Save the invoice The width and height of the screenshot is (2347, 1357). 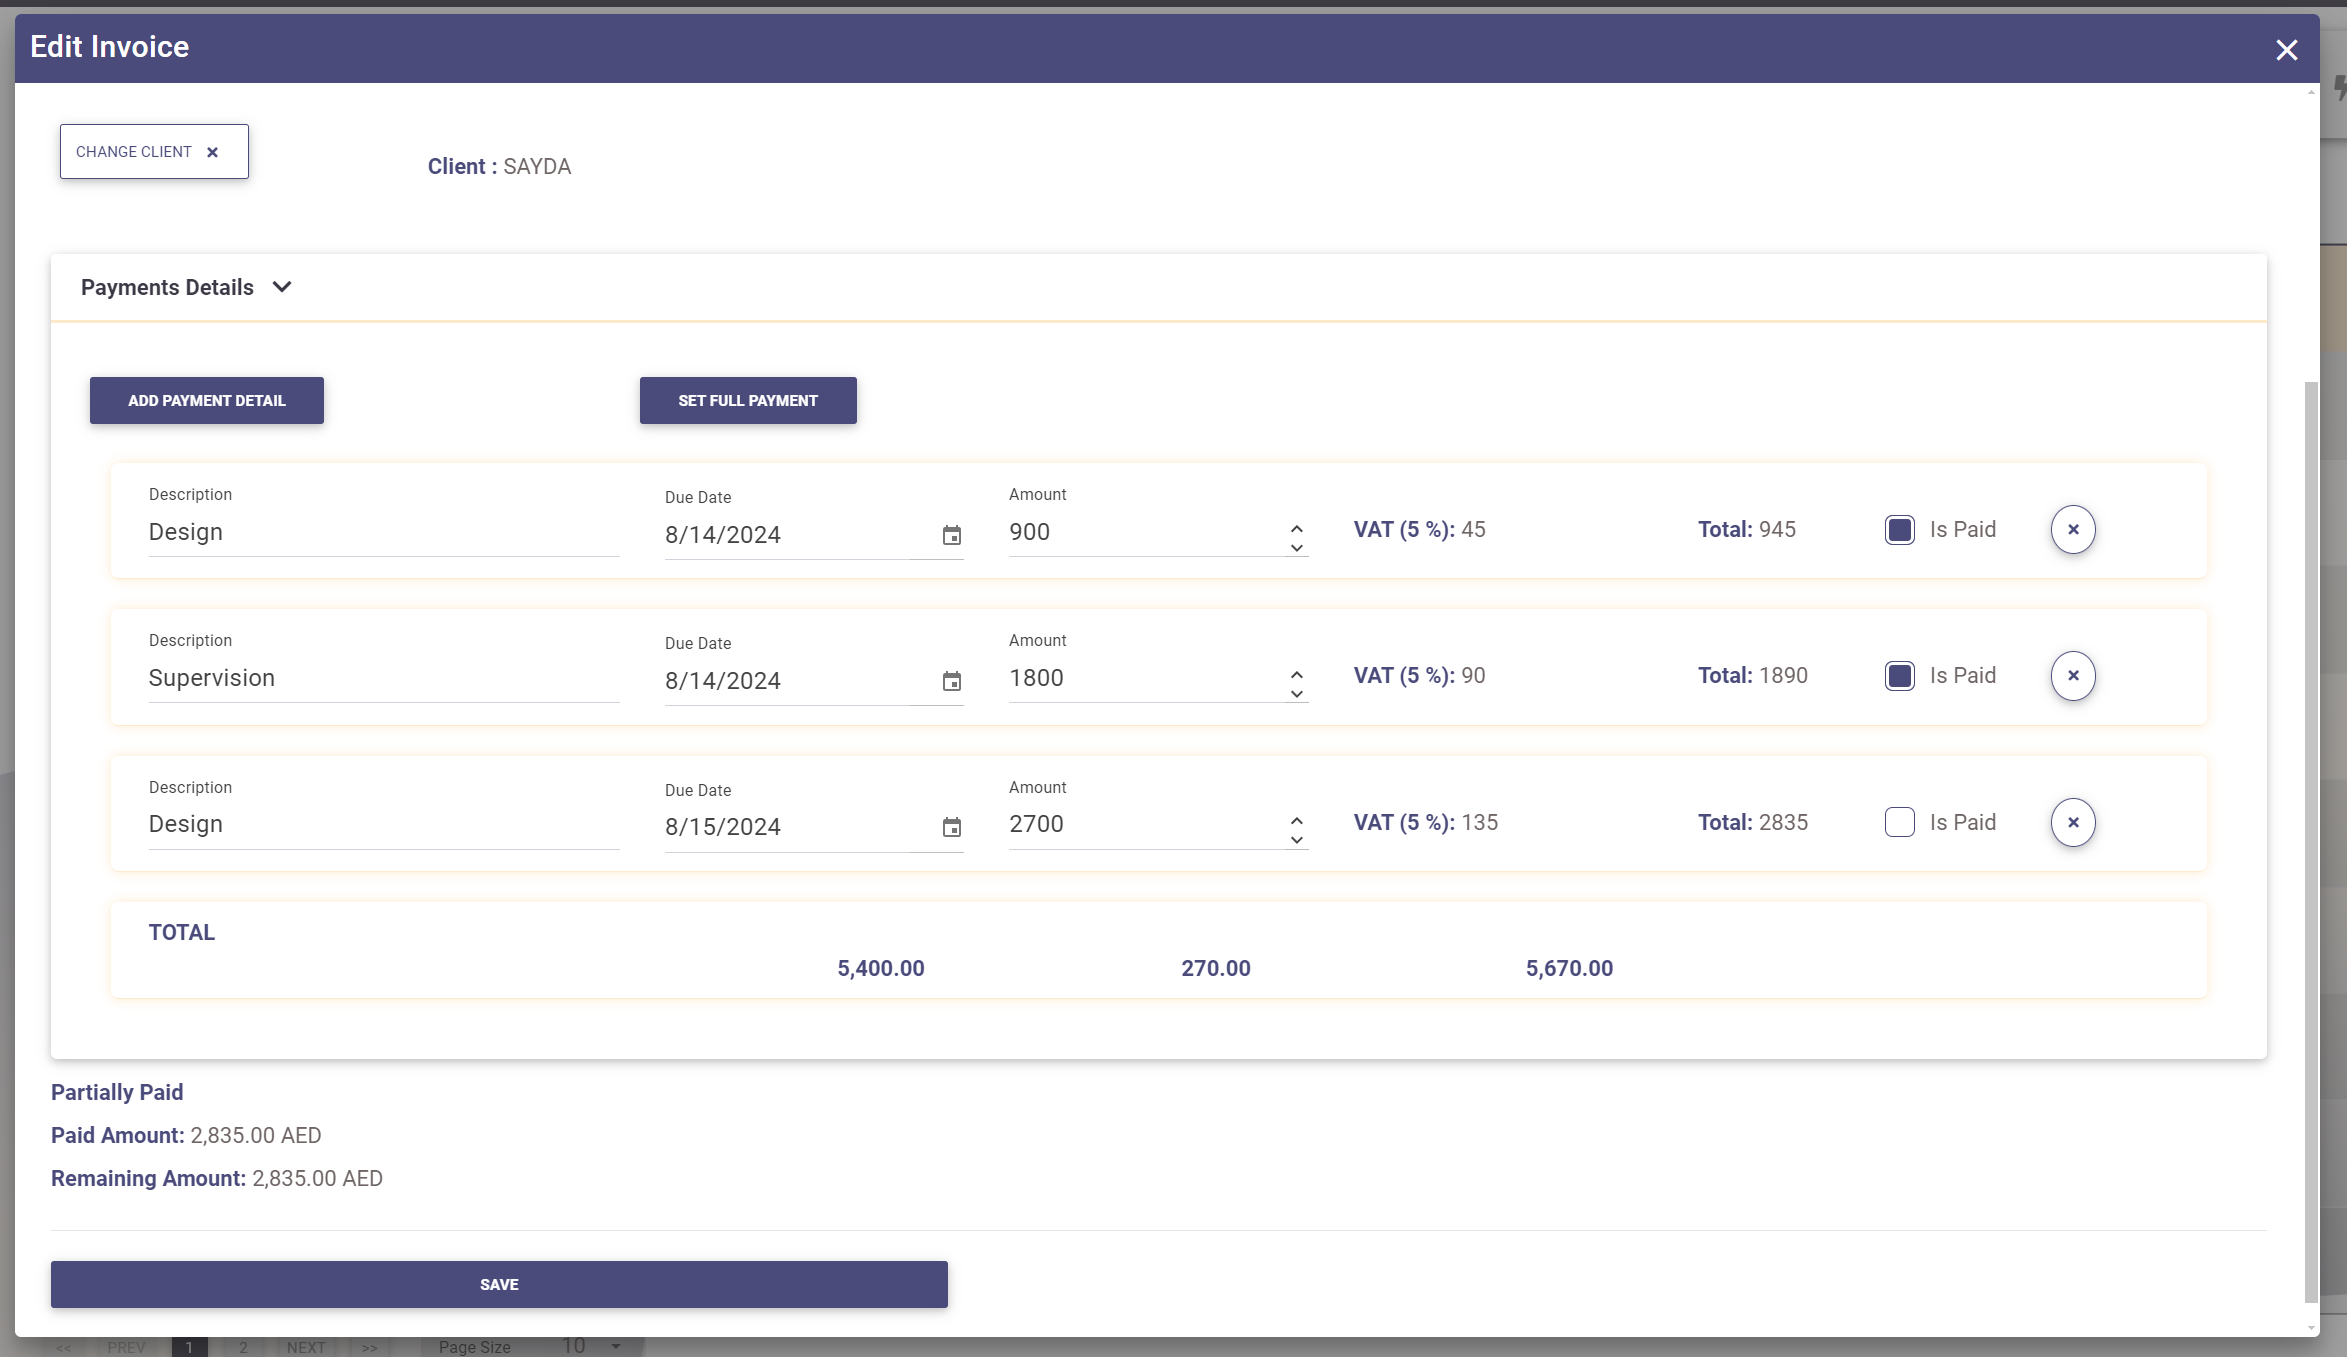498,1284
